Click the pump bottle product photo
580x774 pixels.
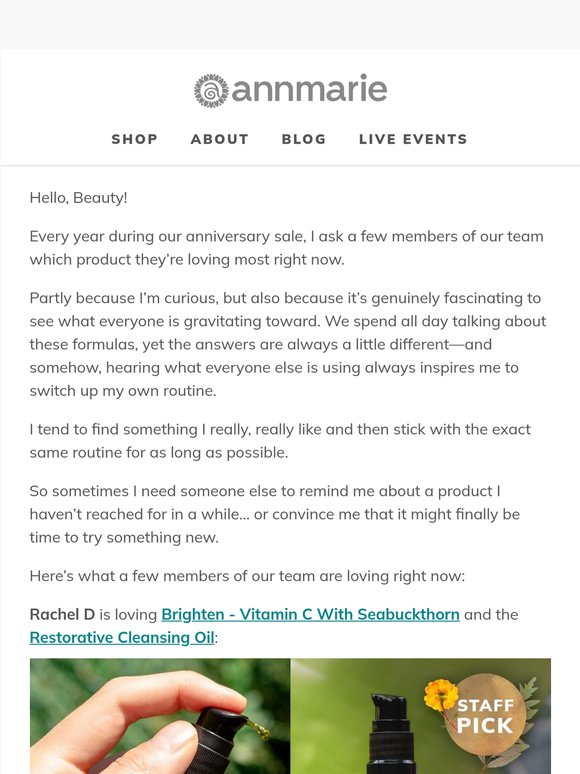421,716
